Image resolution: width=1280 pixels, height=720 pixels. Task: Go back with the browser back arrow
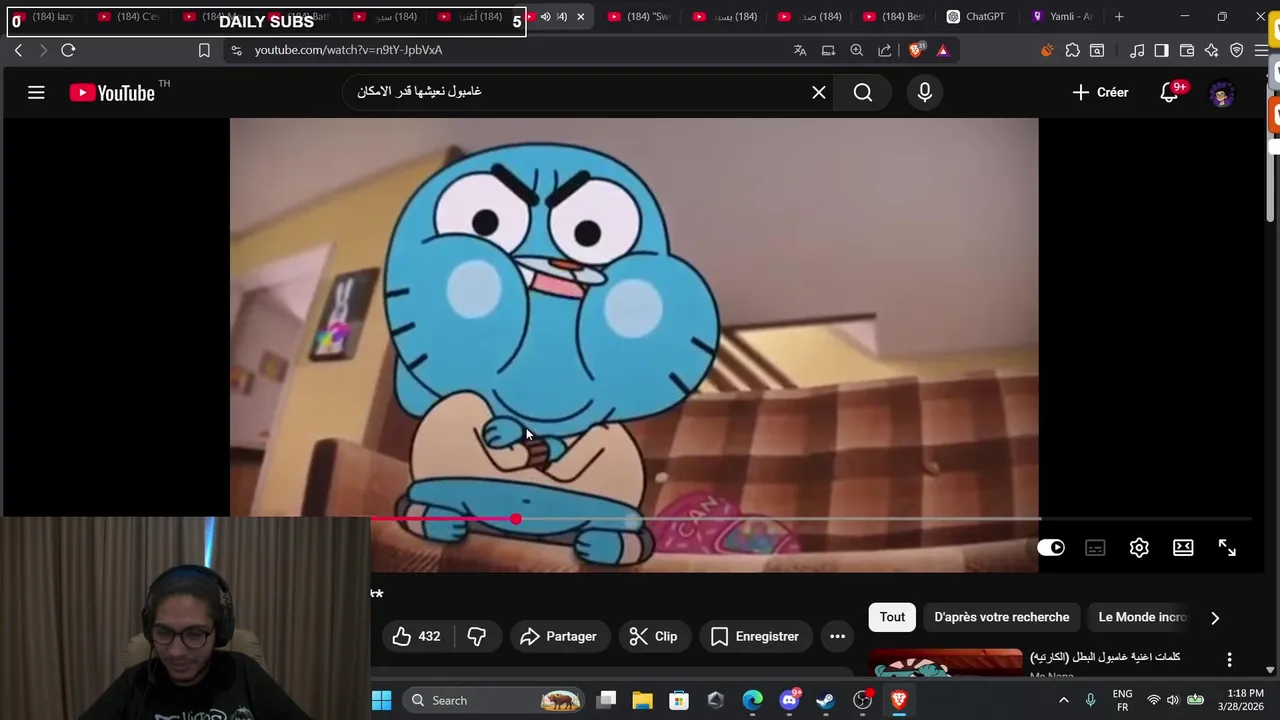tap(18, 50)
